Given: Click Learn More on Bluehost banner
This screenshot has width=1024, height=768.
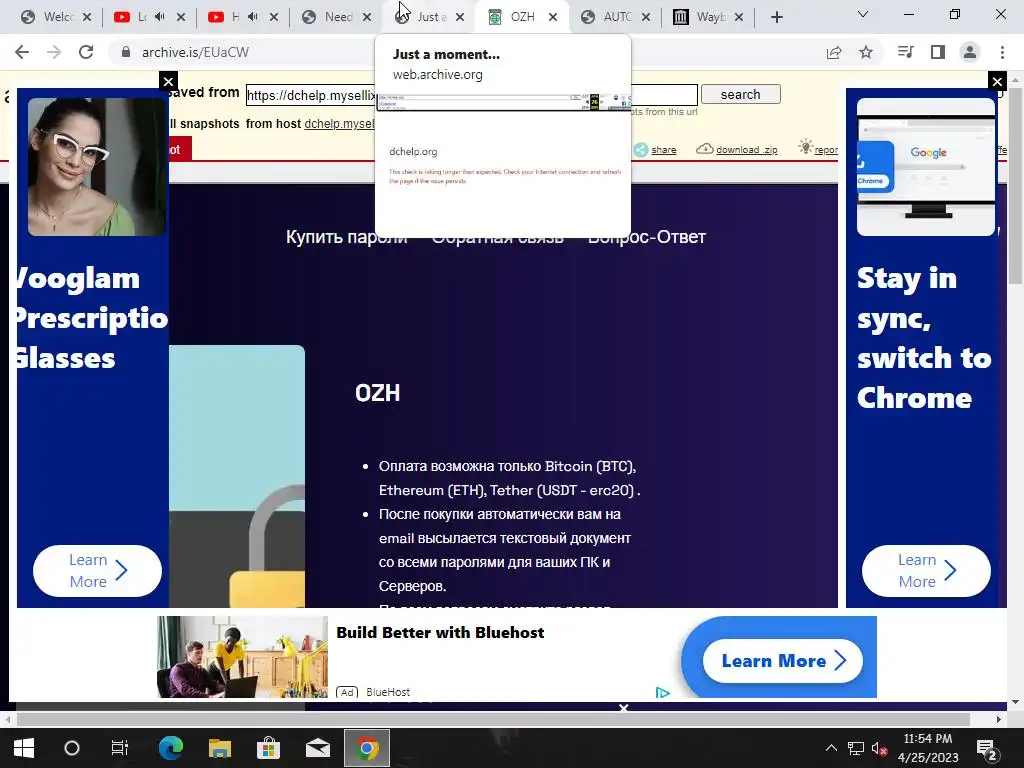Looking at the screenshot, I should [782, 661].
